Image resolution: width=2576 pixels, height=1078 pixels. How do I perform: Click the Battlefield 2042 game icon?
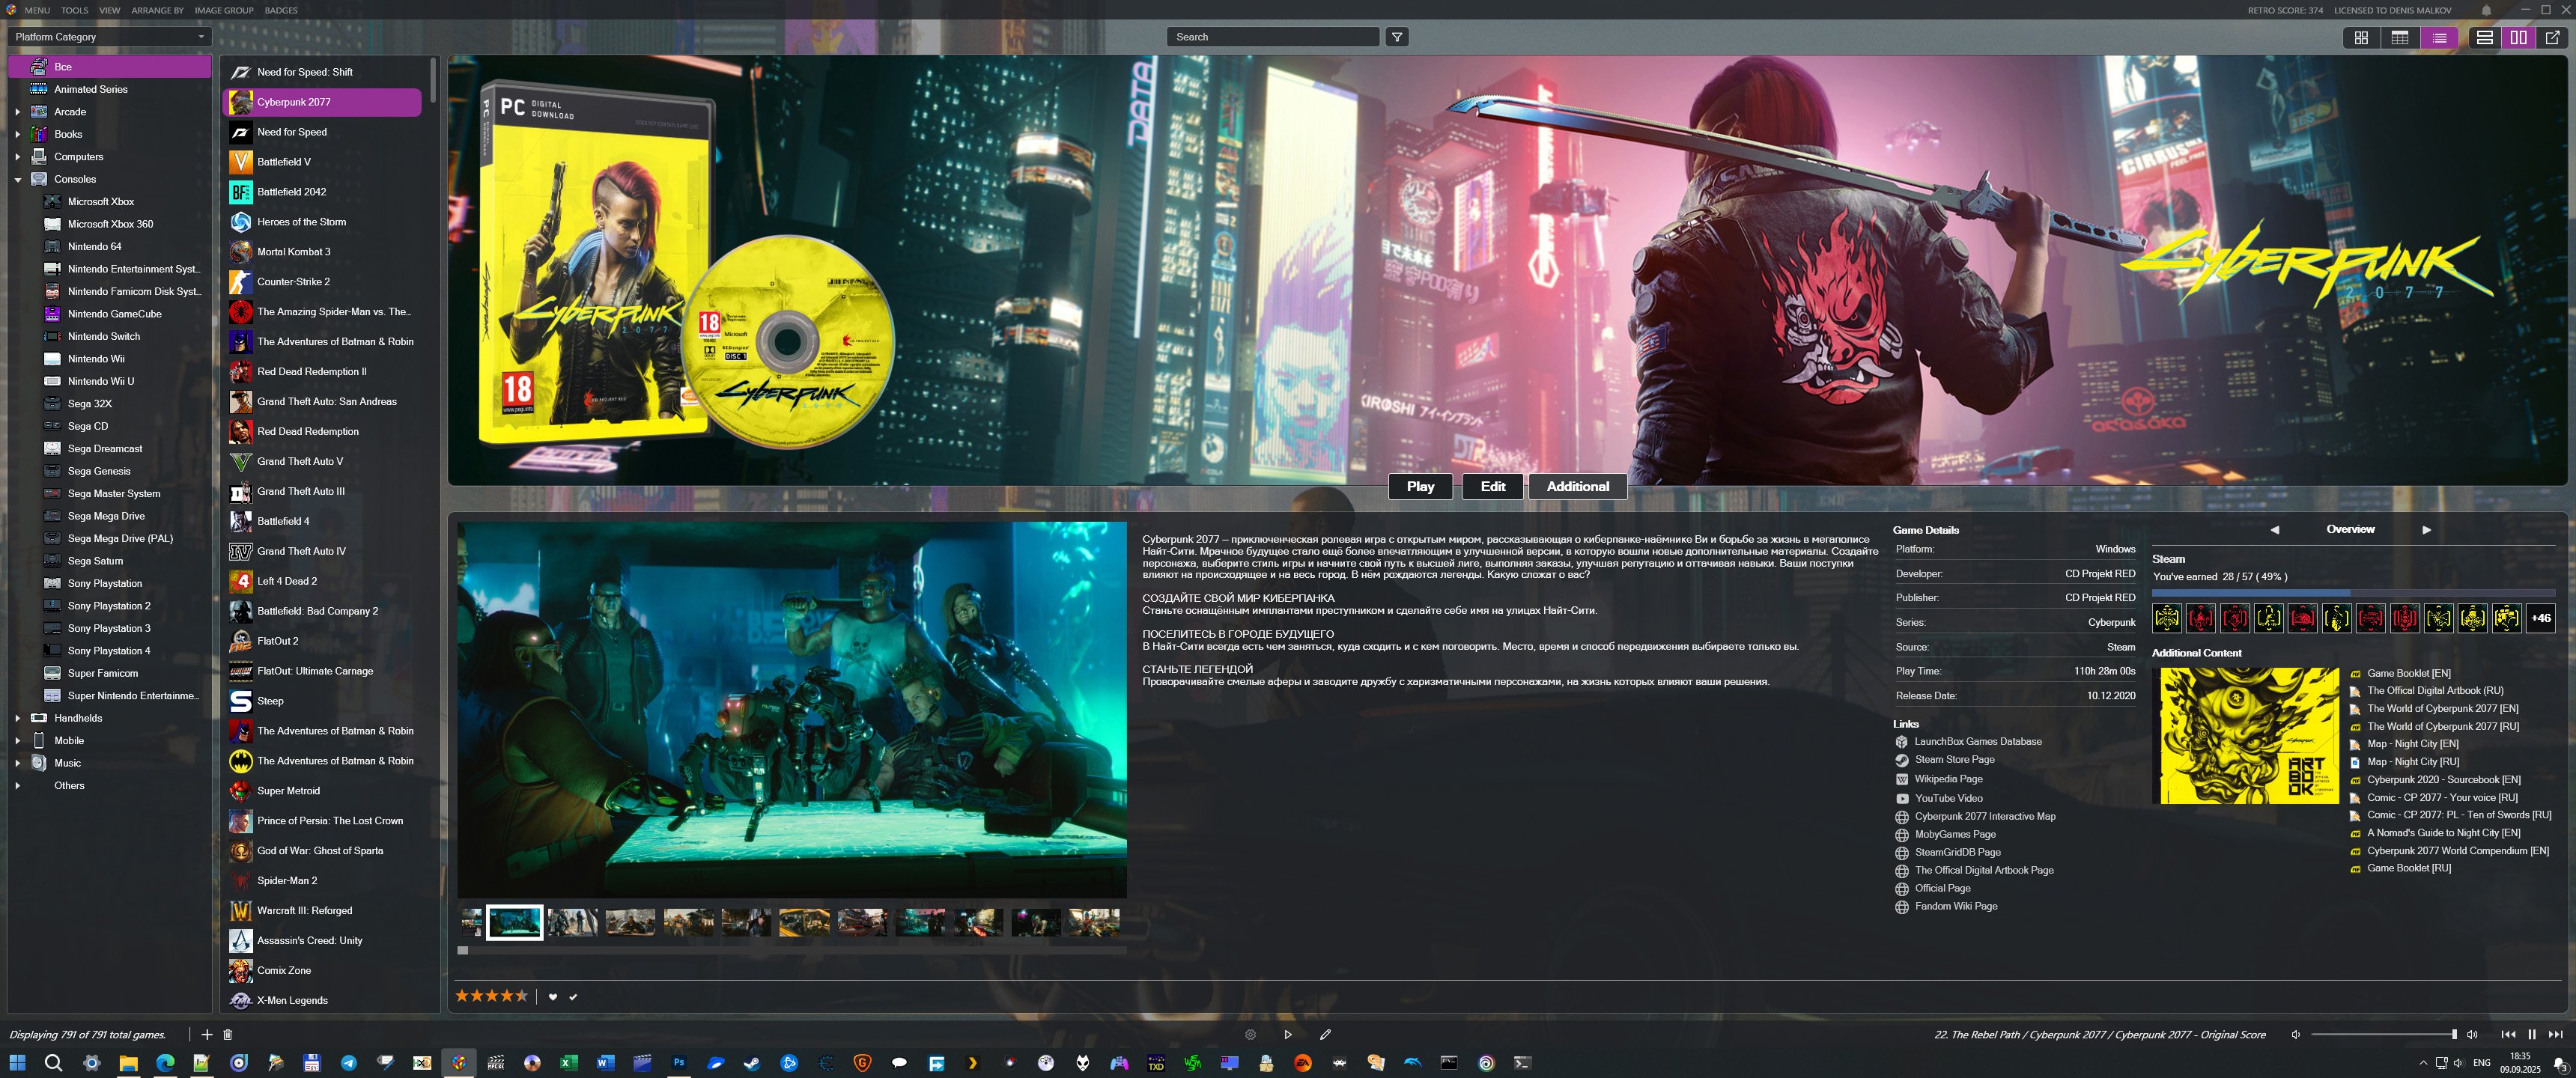point(241,192)
